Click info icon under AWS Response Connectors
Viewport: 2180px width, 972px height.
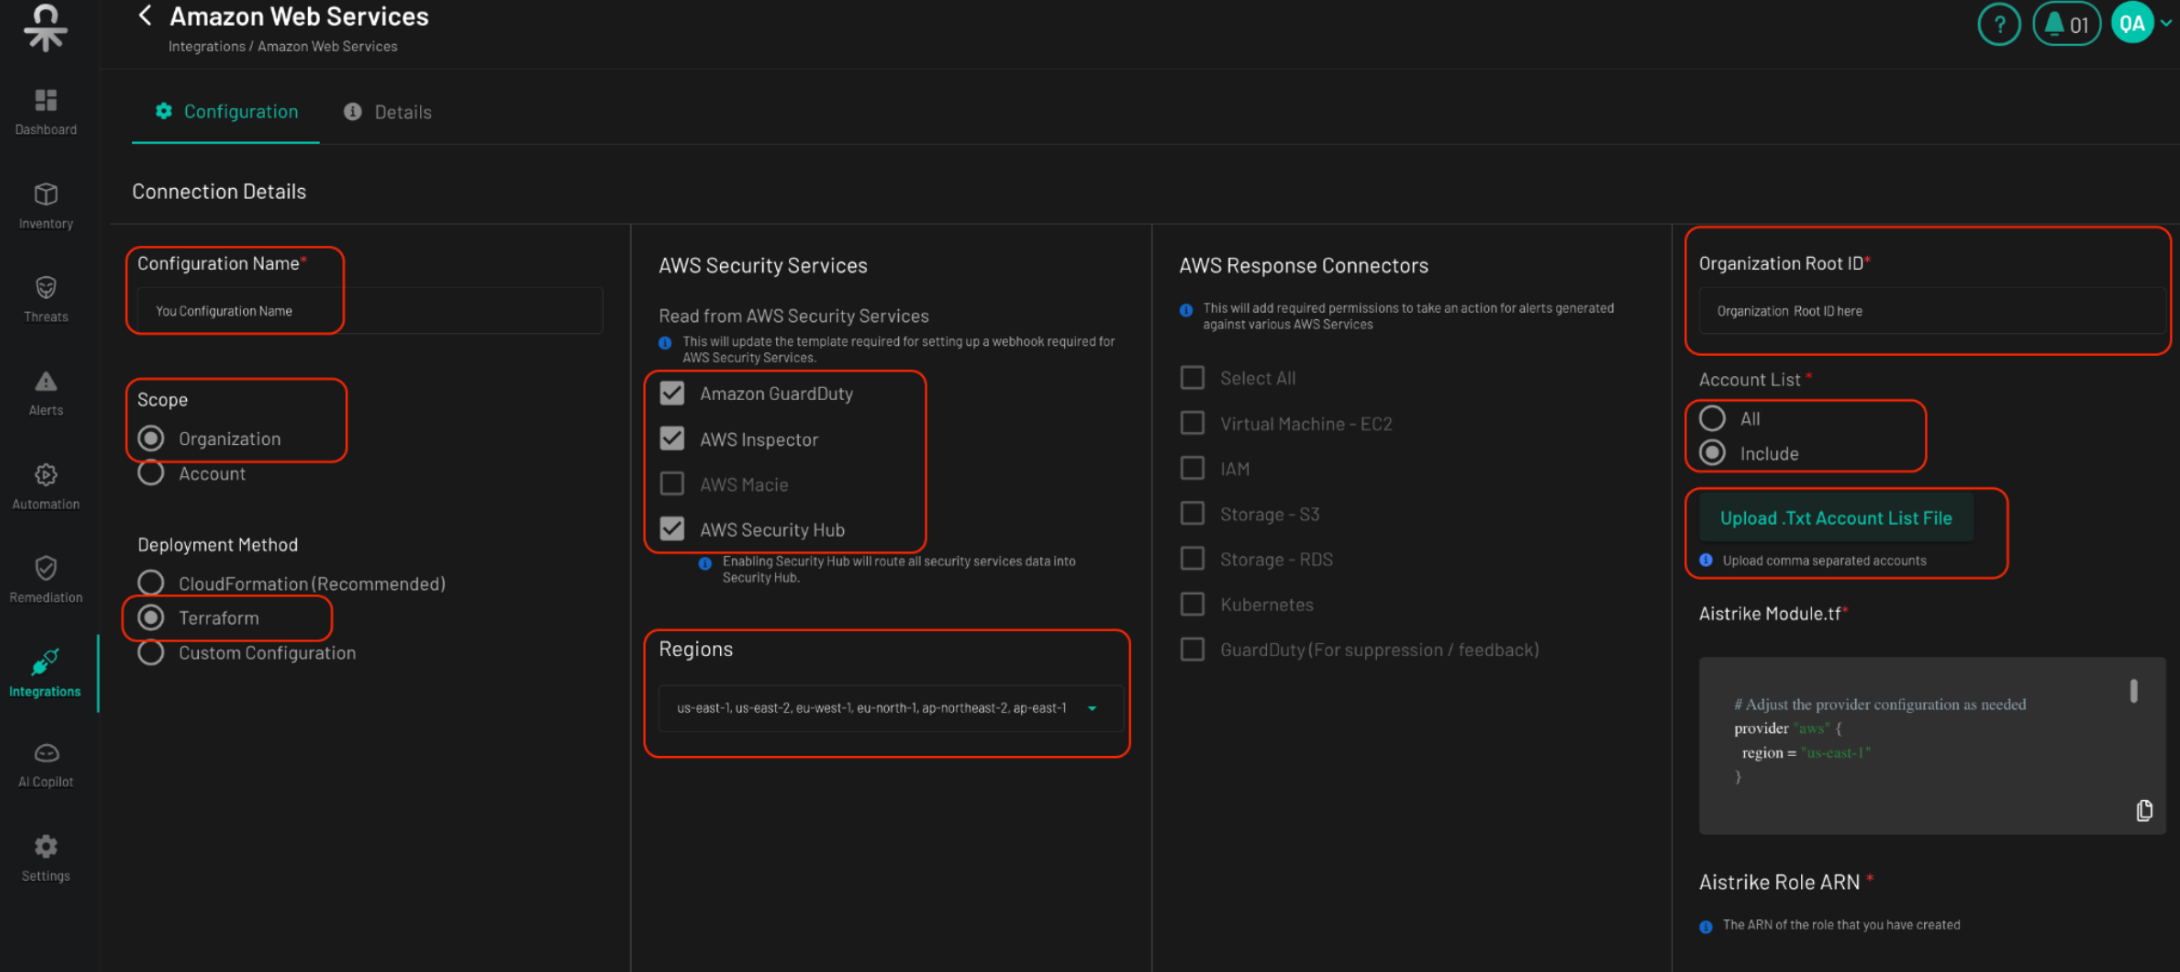(1186, 310)
